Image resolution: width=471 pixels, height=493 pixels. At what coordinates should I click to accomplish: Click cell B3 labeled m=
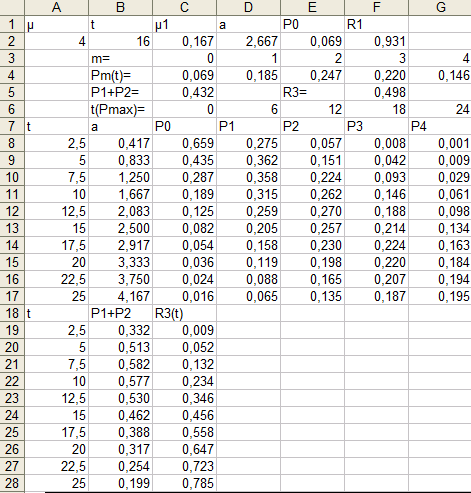point(120,58)
